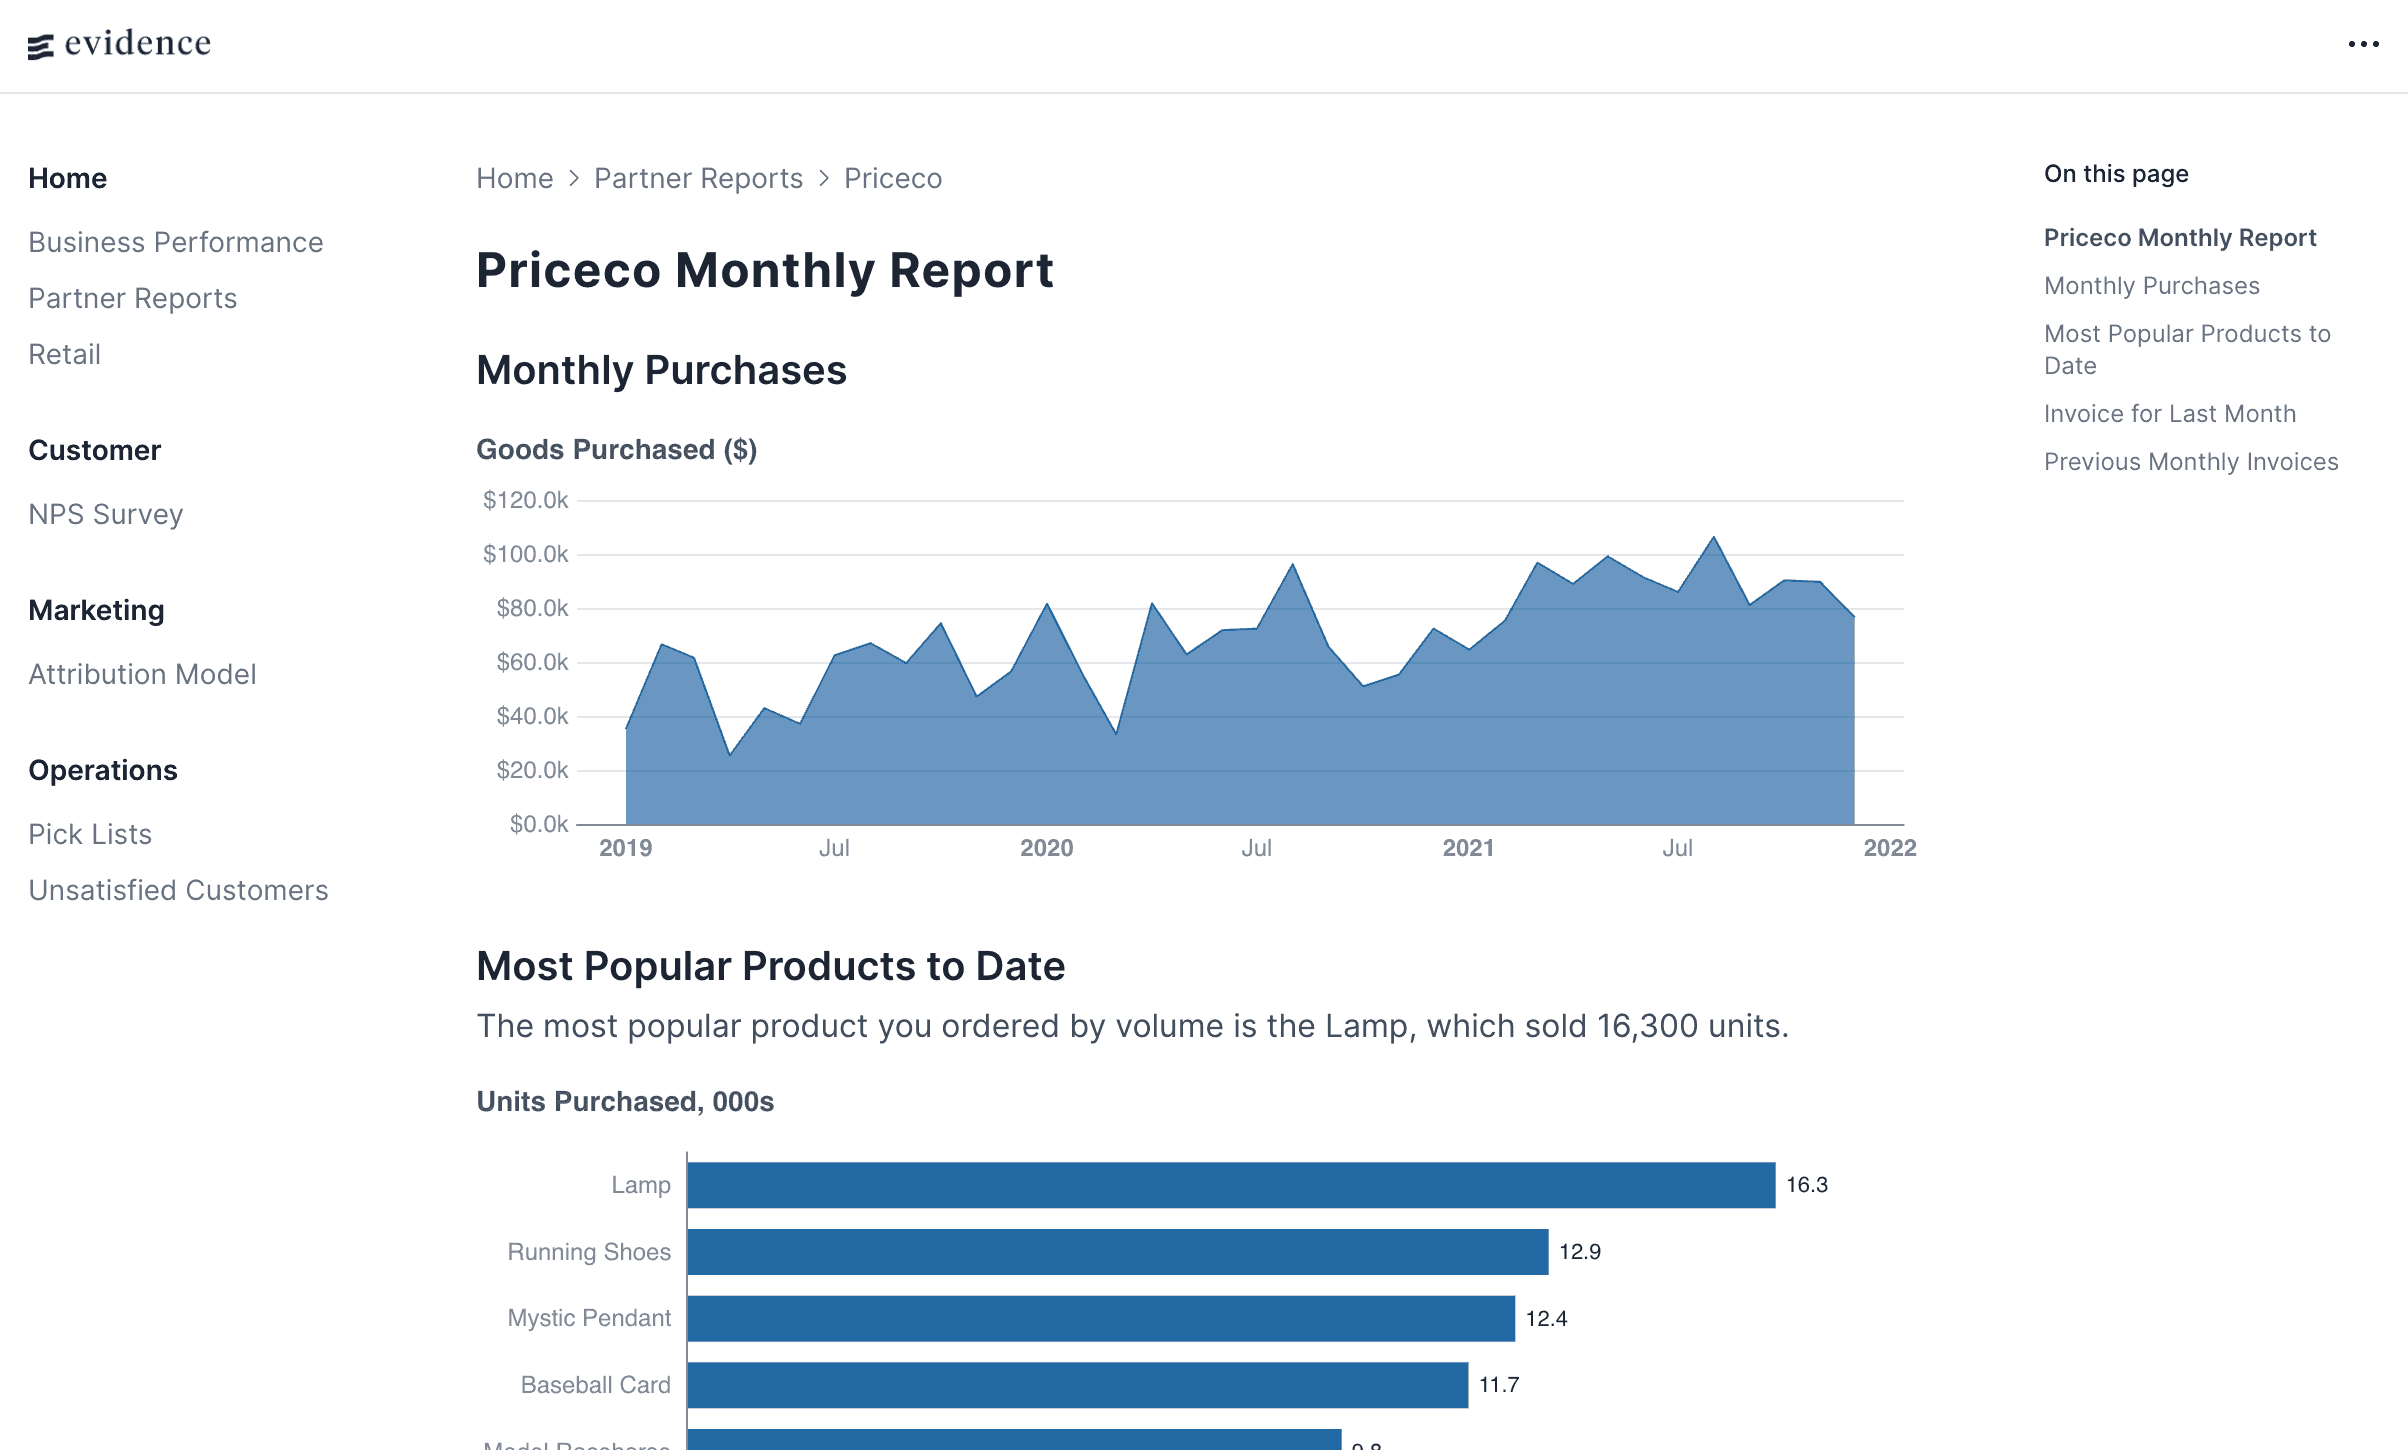Go to Partner Reports in the sidebar
This screenshot has height=1450, width=2408.
132,298
